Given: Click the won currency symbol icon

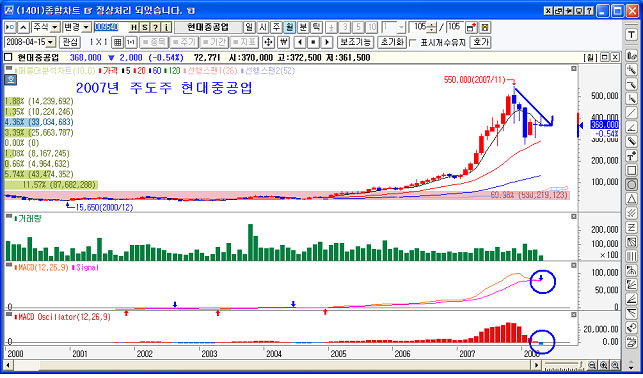Looking at the screenshot, I should point(283,42).
